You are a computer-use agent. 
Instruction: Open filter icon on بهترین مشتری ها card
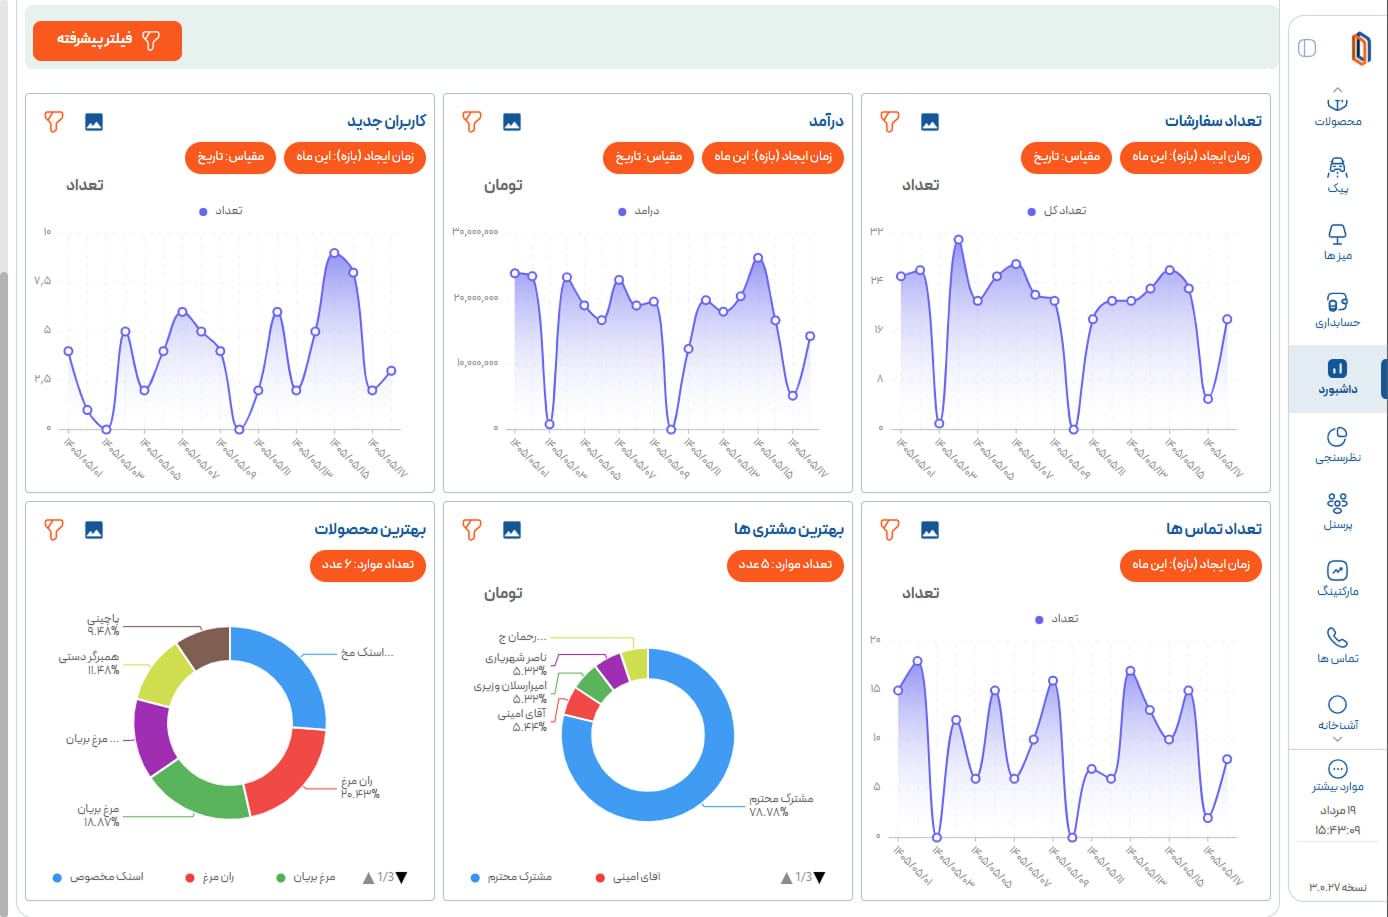click(472, 530)
